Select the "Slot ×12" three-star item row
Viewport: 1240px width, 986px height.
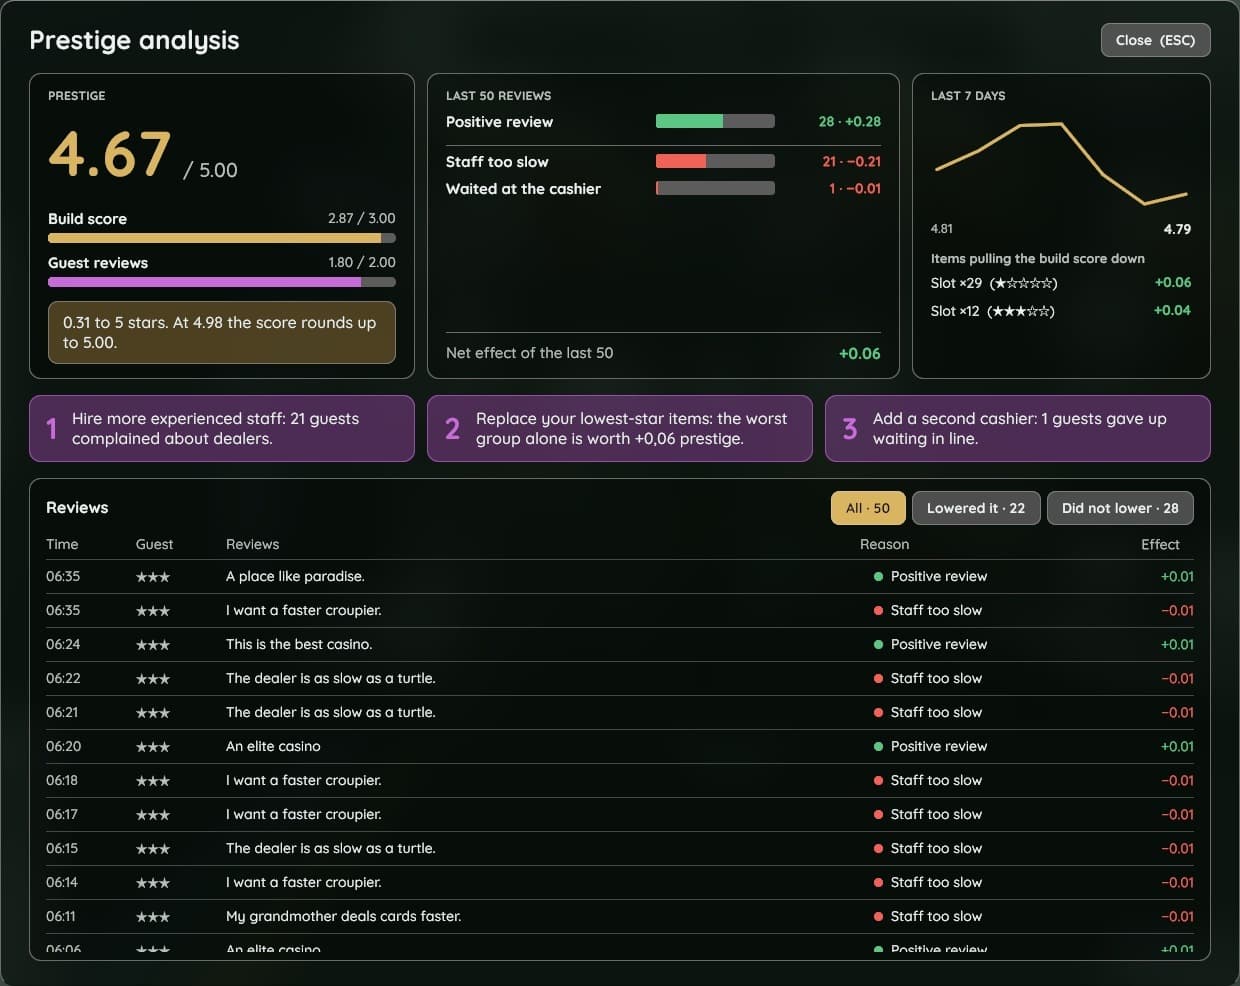[x=1061, y=311]
